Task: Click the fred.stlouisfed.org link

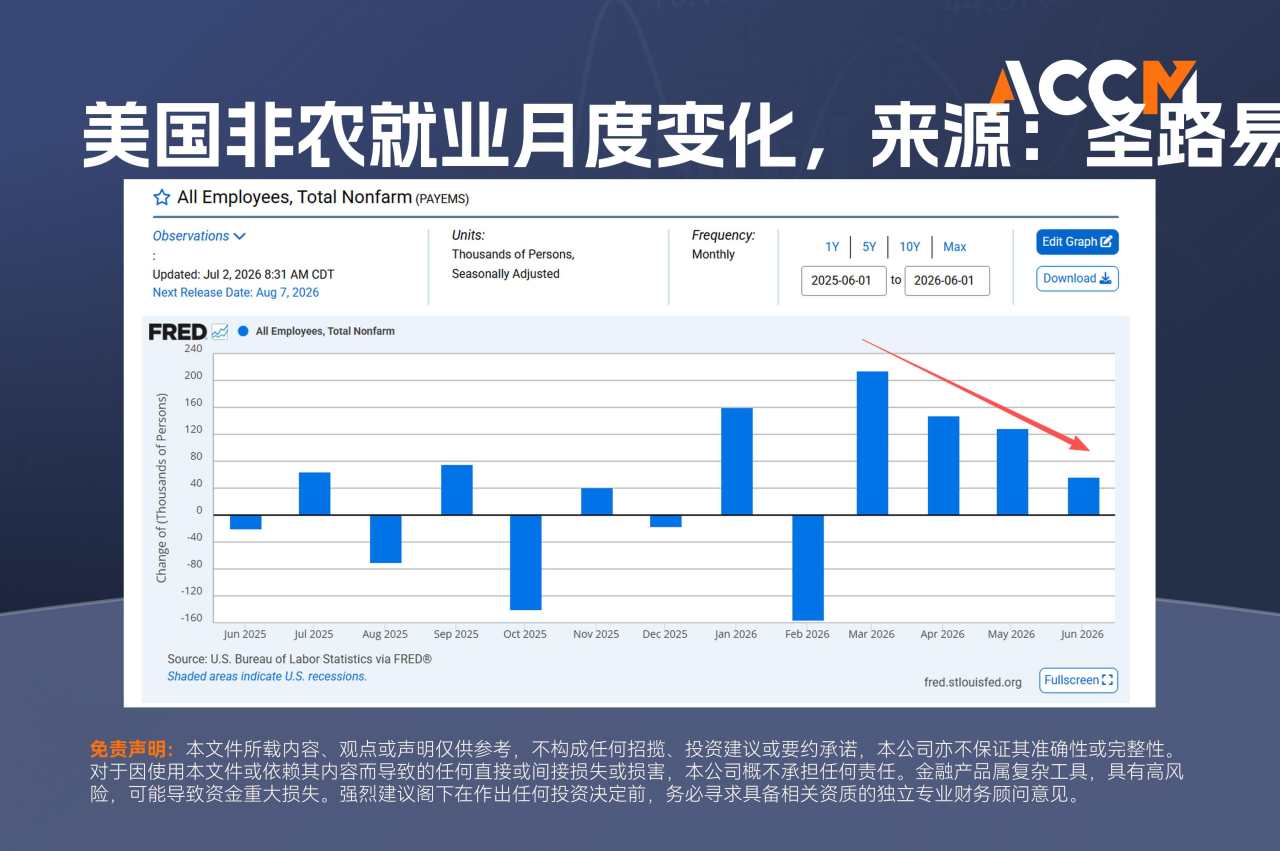Action: [973, 682]
